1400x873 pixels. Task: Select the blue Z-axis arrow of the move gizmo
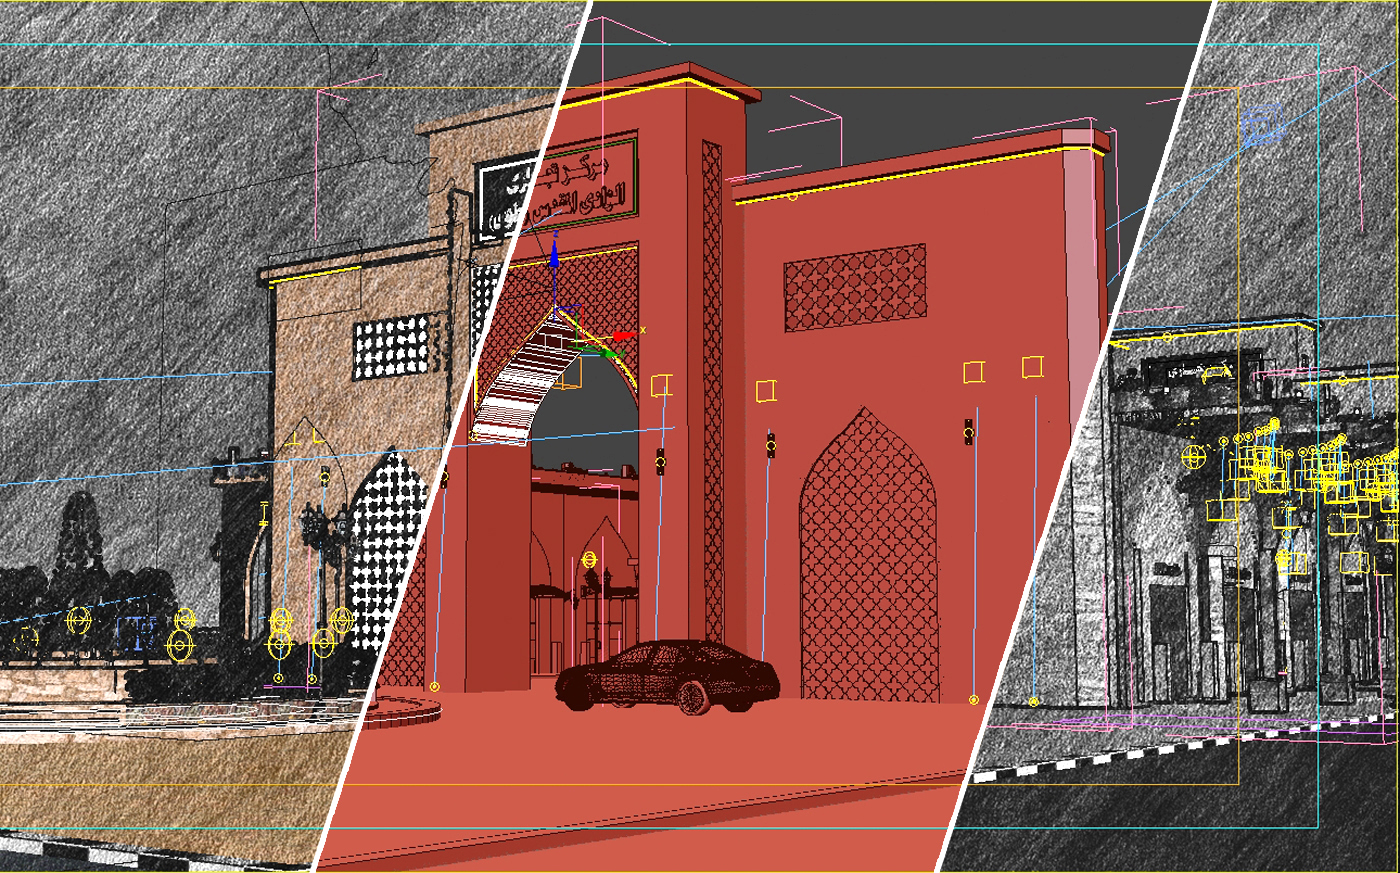click(555, 257)
